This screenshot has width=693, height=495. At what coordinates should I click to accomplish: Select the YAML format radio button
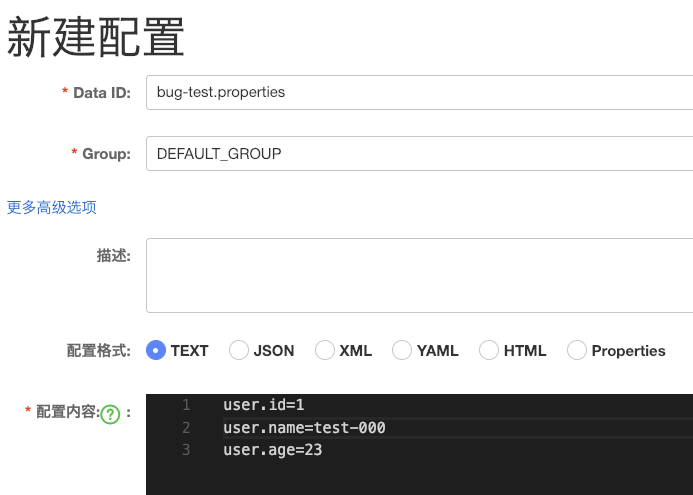click(x=402, y=350)
